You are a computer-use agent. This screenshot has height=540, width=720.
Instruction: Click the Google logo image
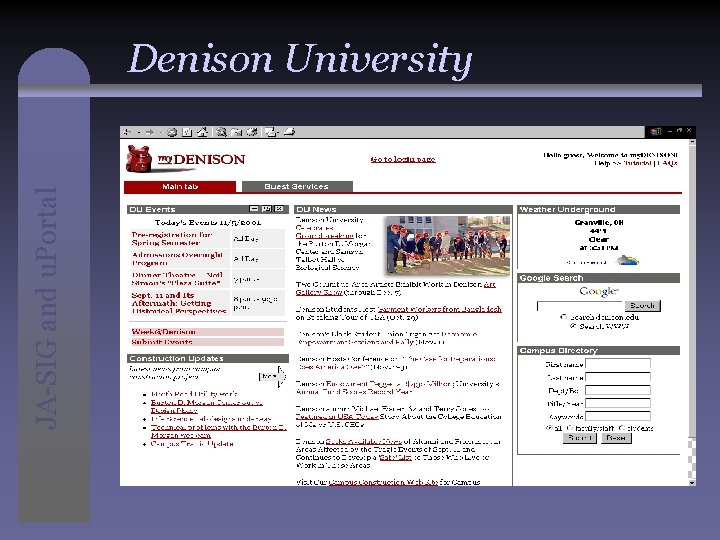point(599,291)
